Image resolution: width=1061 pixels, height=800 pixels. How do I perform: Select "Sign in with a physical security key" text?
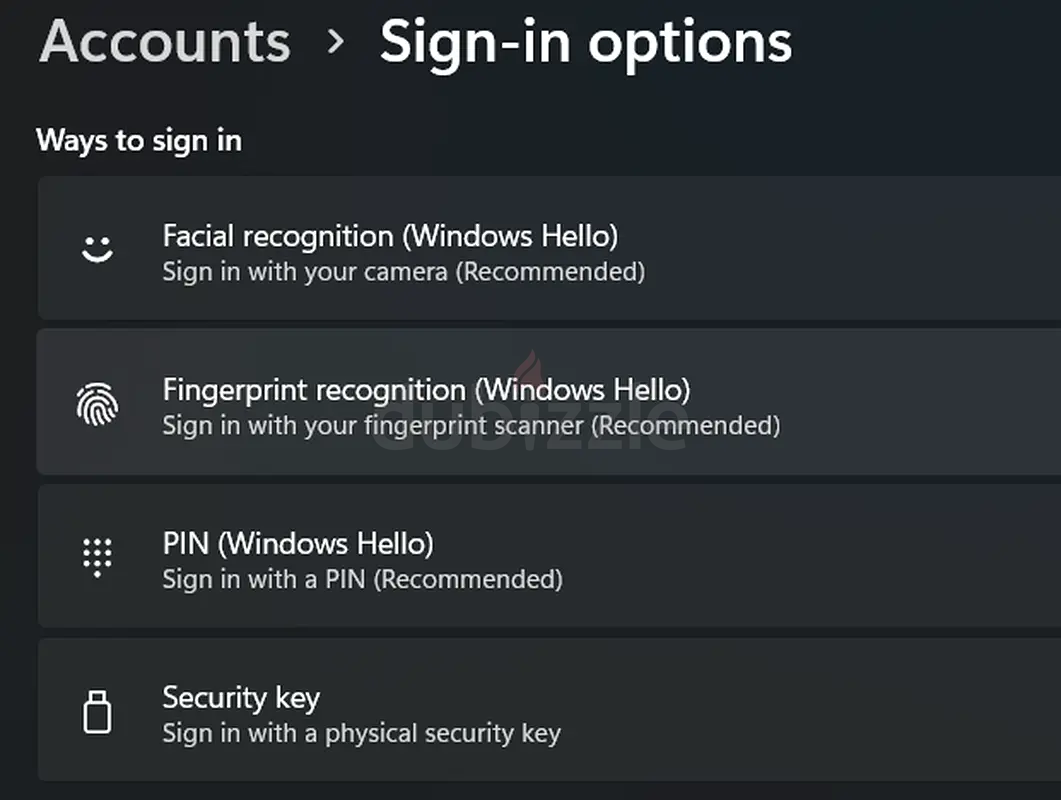pyautogui.click(x=362, y=734)
